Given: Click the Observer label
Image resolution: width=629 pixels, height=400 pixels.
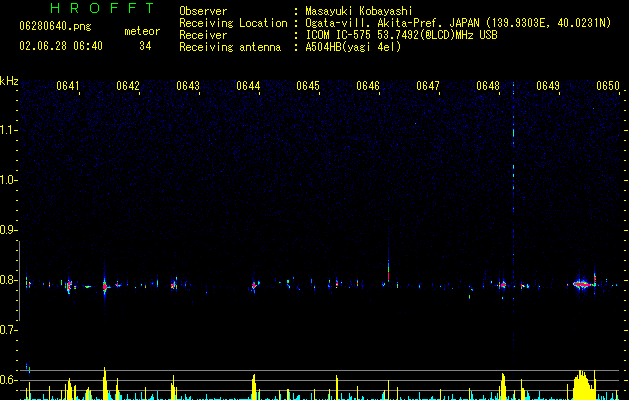Looking at the screenshot, I should pyautogui.click(x=203, y=11).
